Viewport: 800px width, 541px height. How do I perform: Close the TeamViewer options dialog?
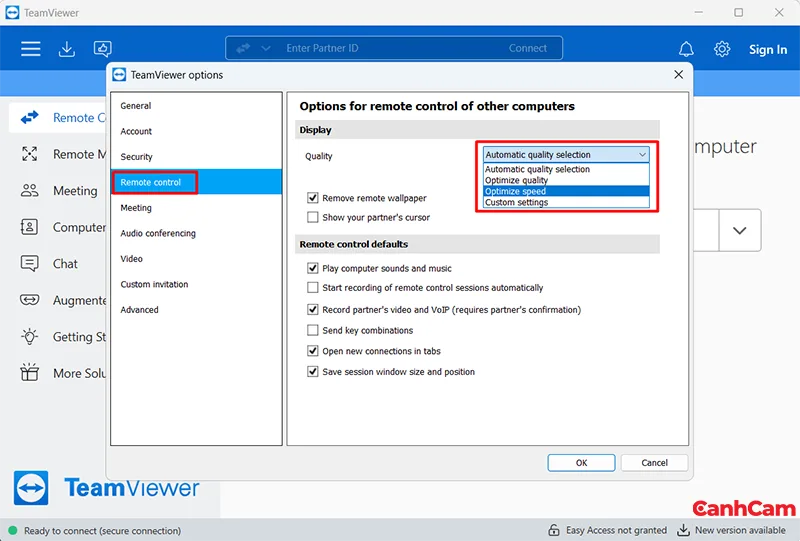pos(679,75)
